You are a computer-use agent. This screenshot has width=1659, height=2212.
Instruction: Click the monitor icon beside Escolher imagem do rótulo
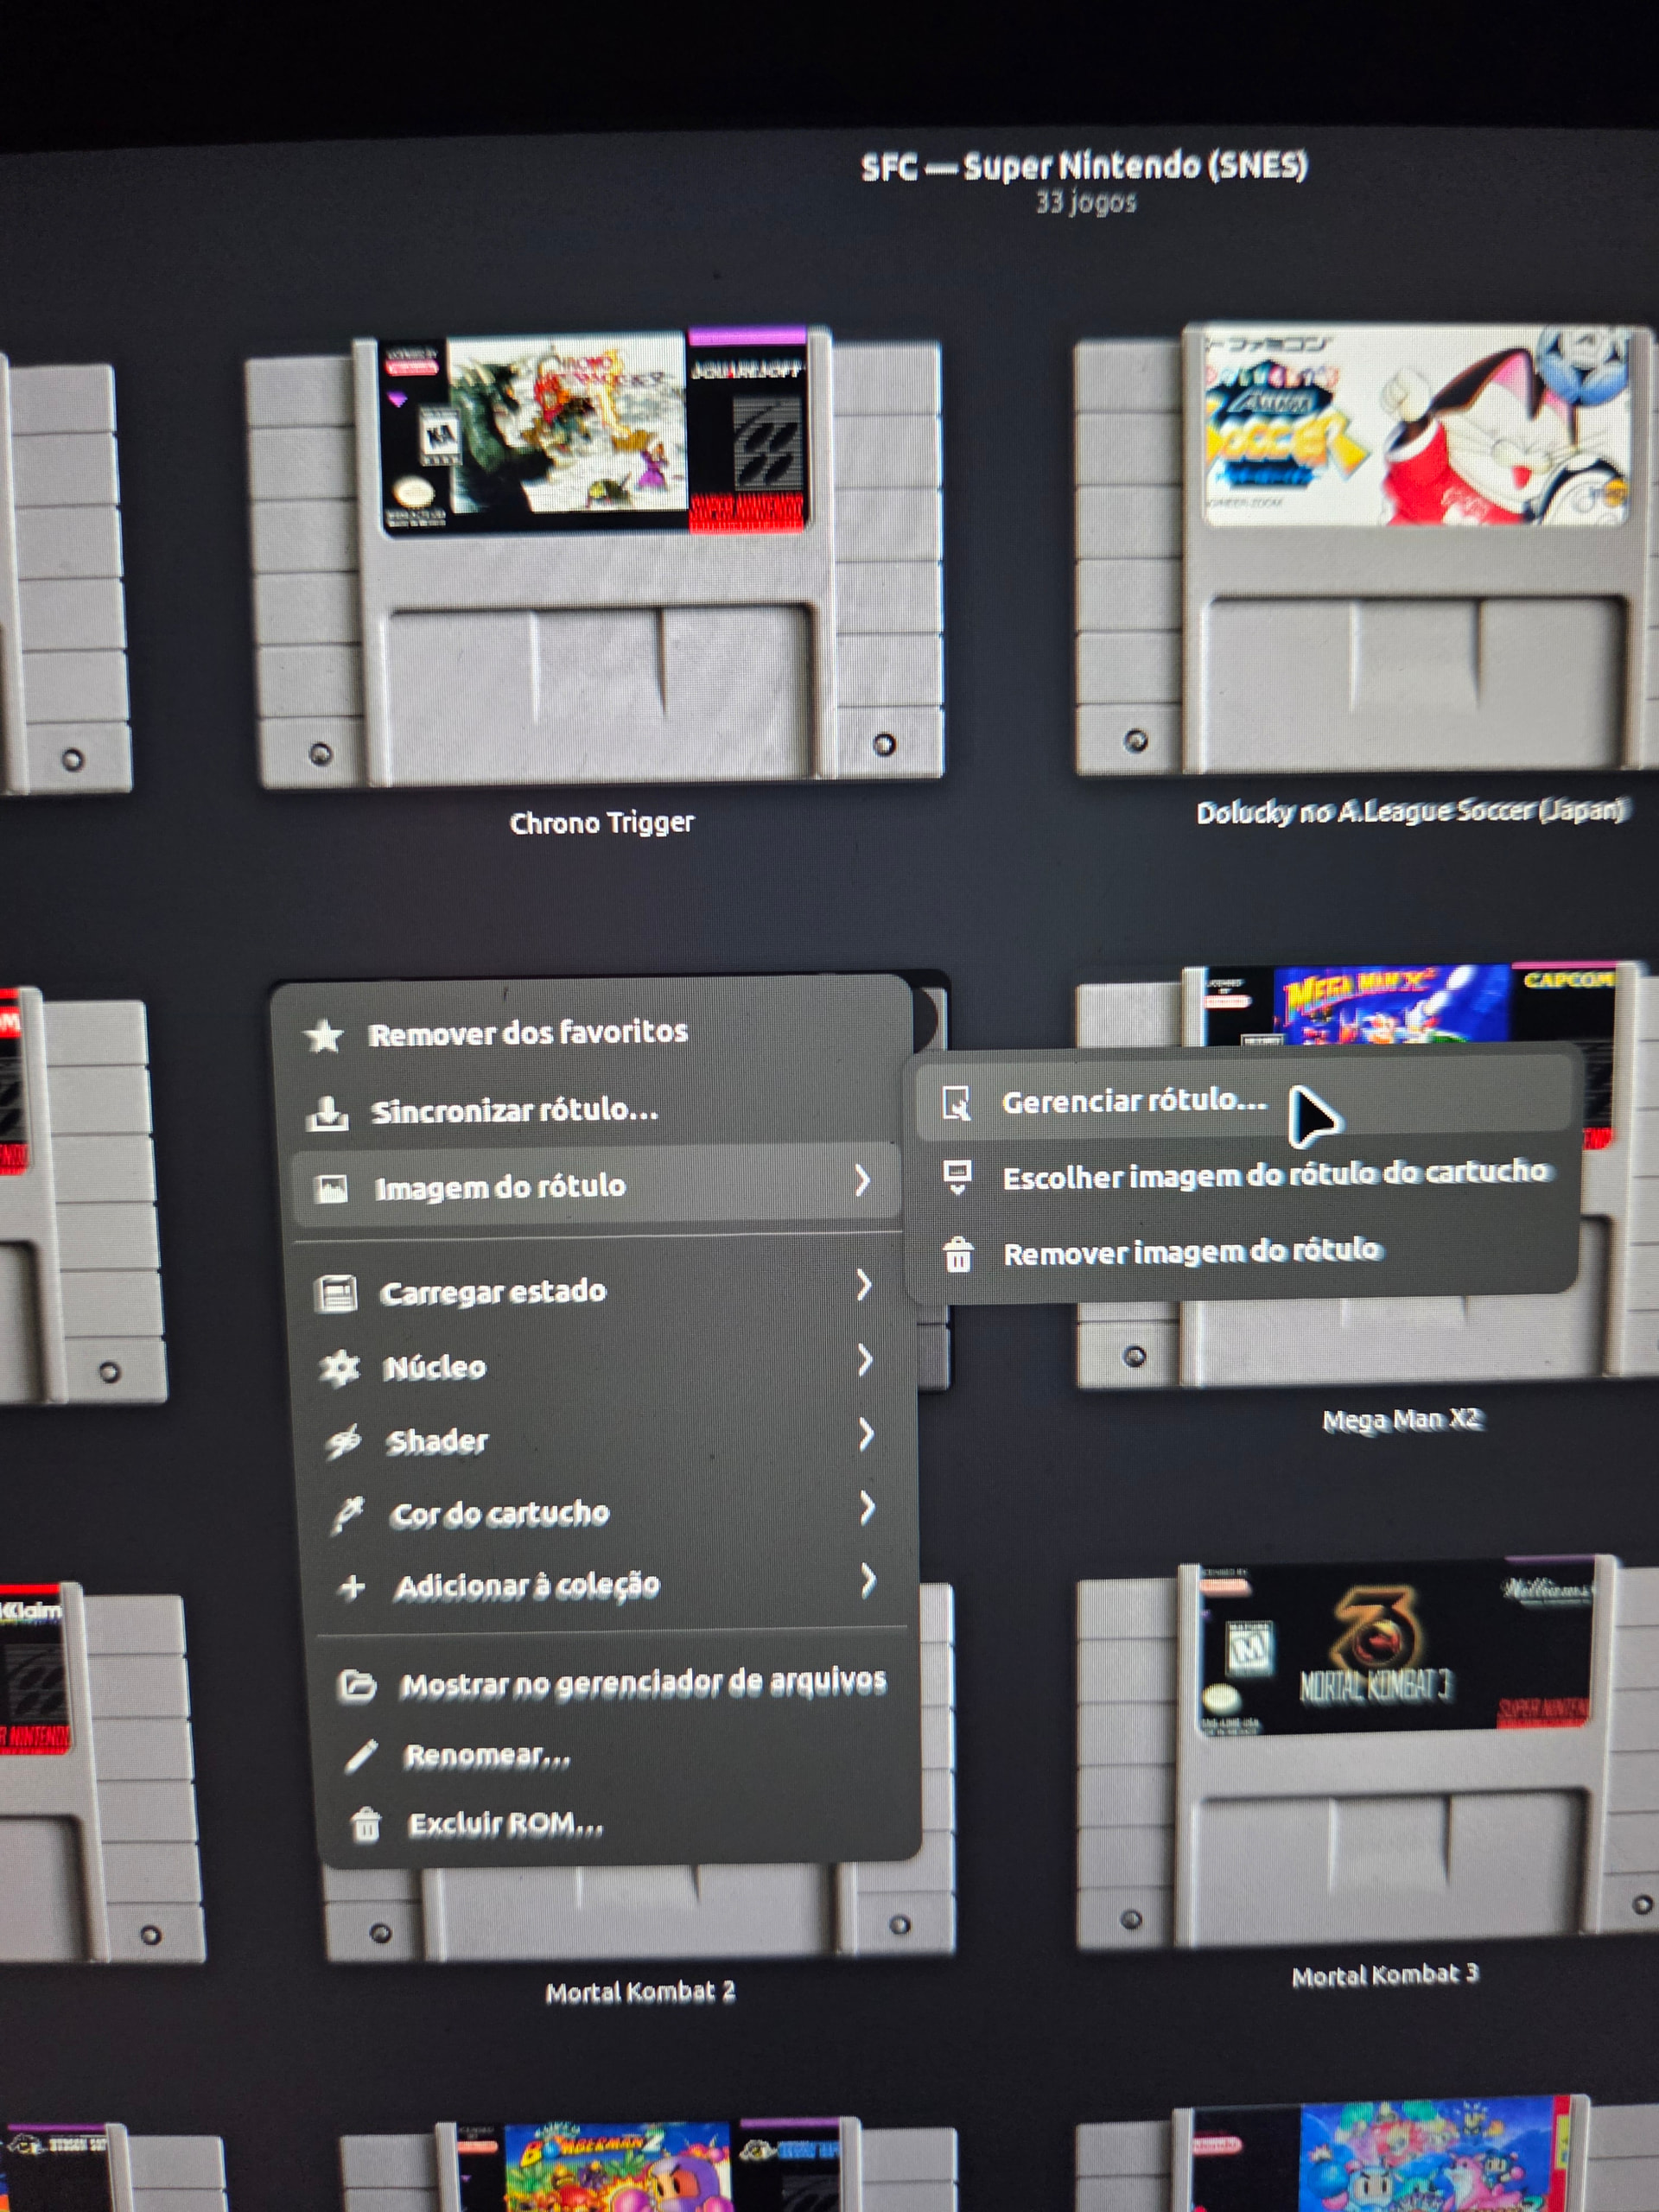click(x=957, y=1178)
